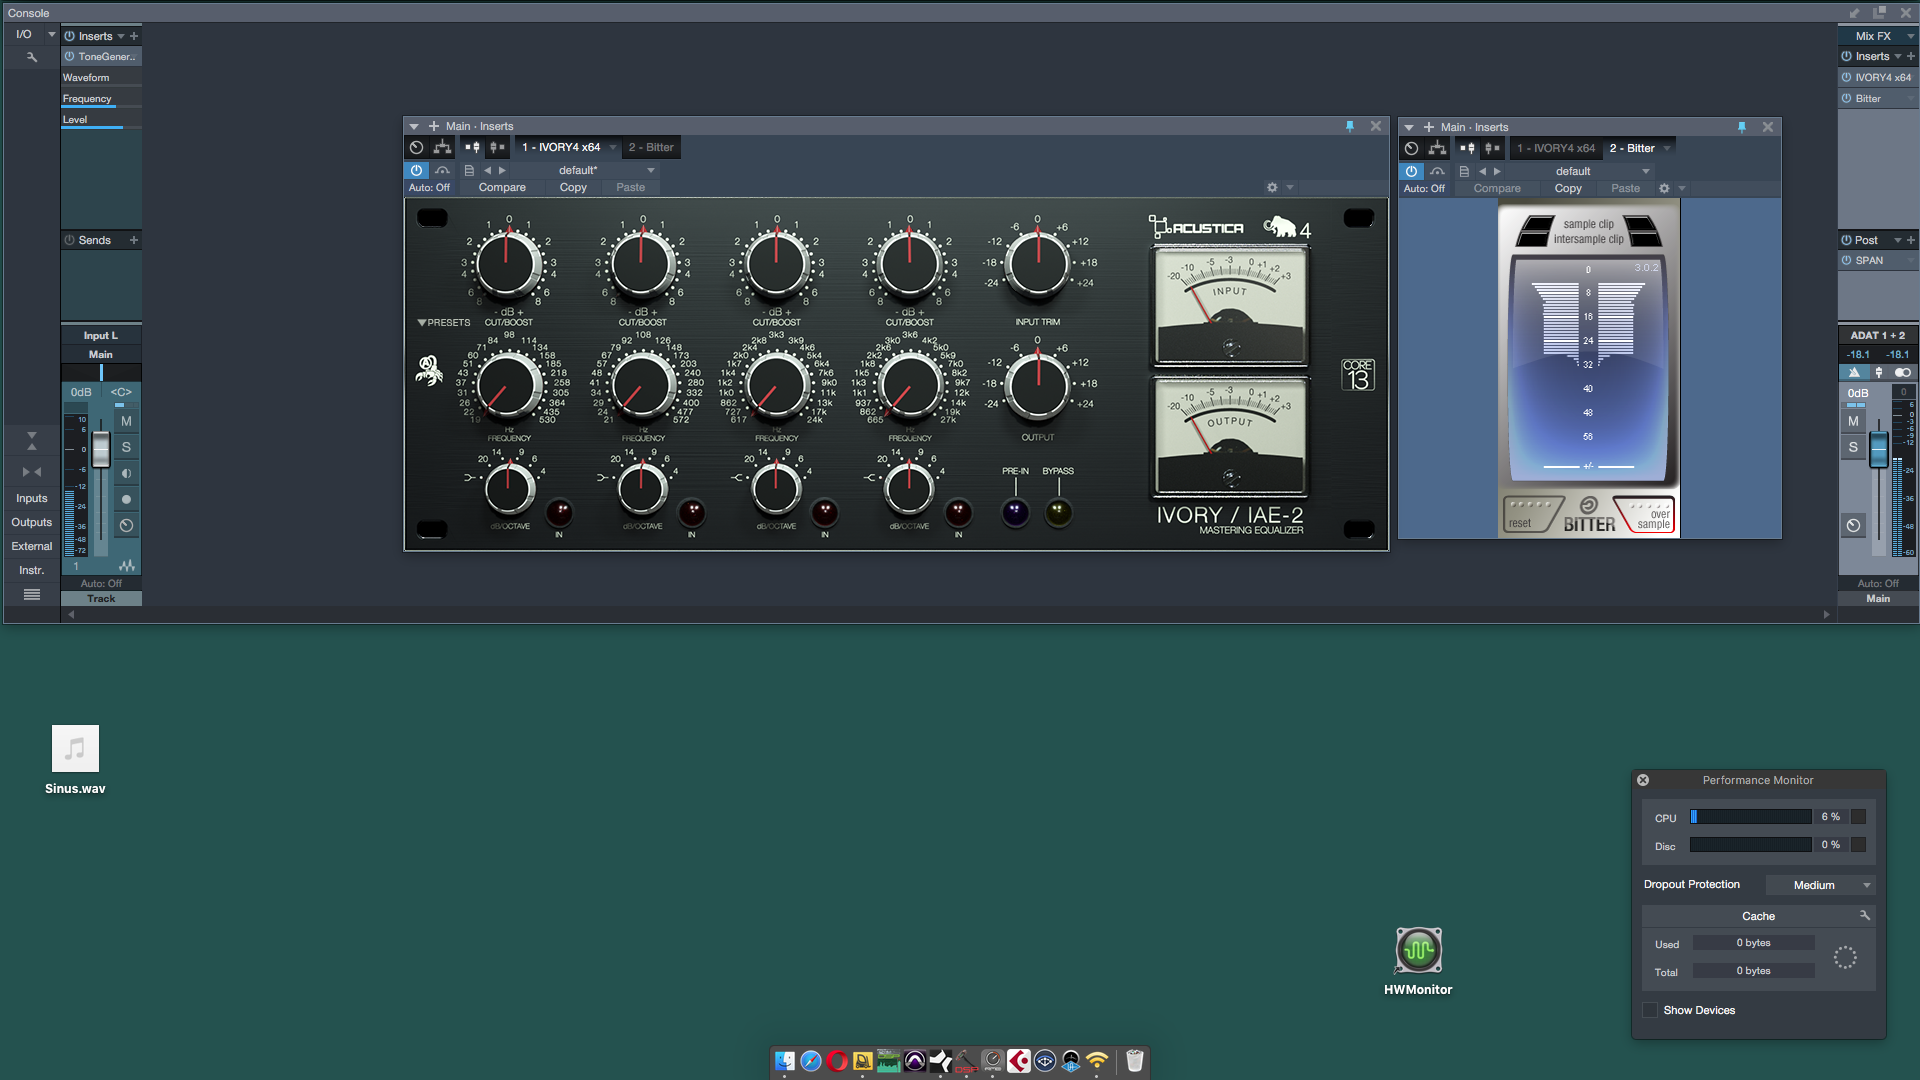Viewport: 1920px width, 1080px height.
Task: Mute the Track channel
Action: pos(126,421)
